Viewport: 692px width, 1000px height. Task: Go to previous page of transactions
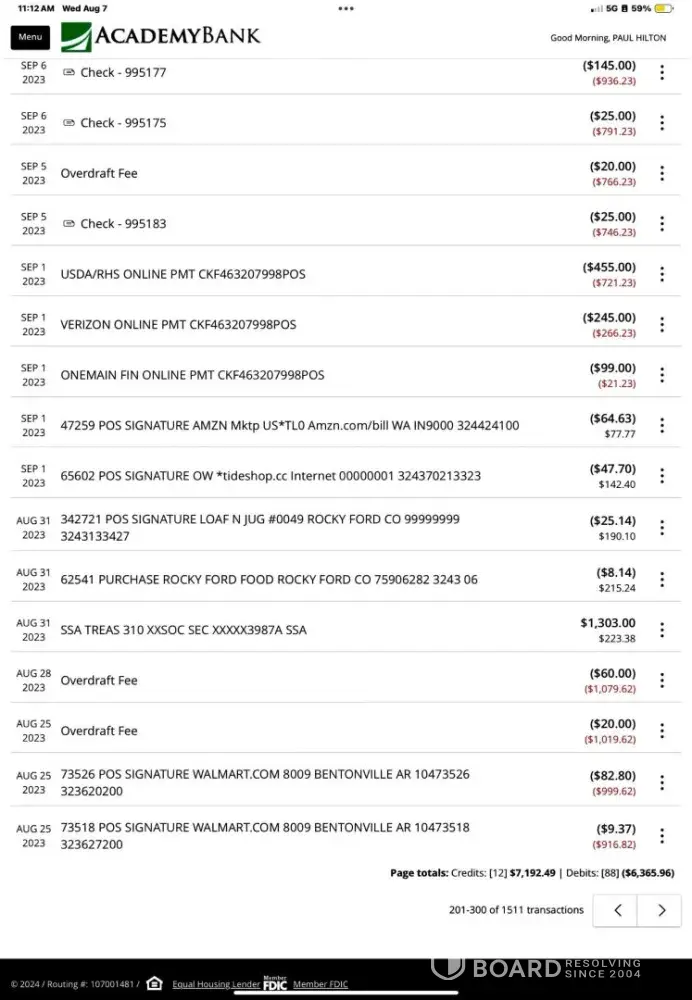(x=618, y=910)
